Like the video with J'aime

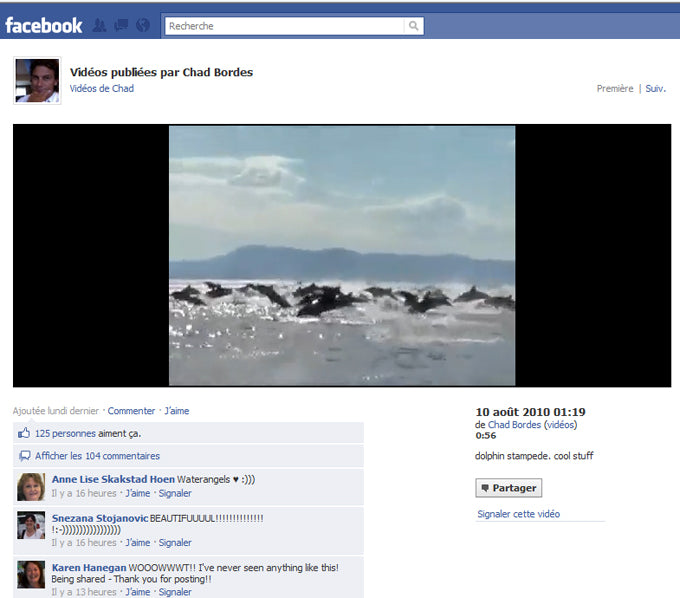point(176,411)
